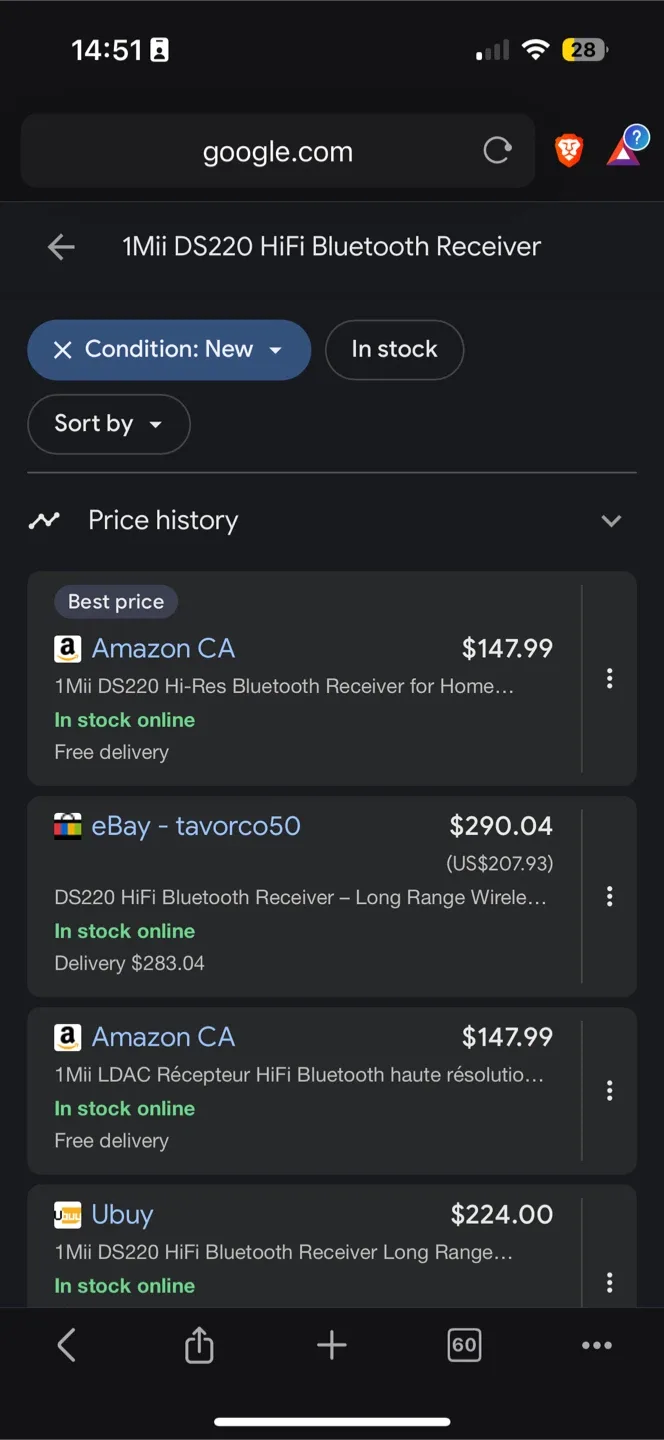Image resolution: width=664 pixels, height=1440 pixels.
Task: Open the Ubuy store link
Action: (122, 1214)
